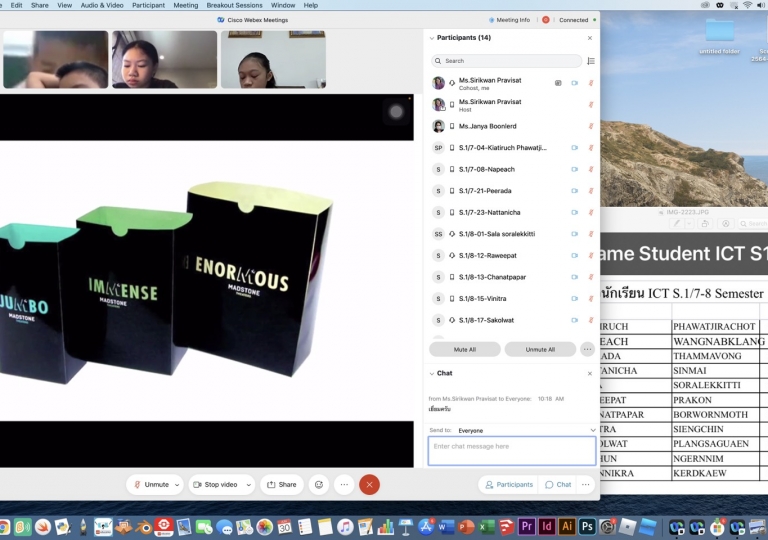Screen dimensions: 768x540
Task: Open the Share menu
Action: (40, 5)
